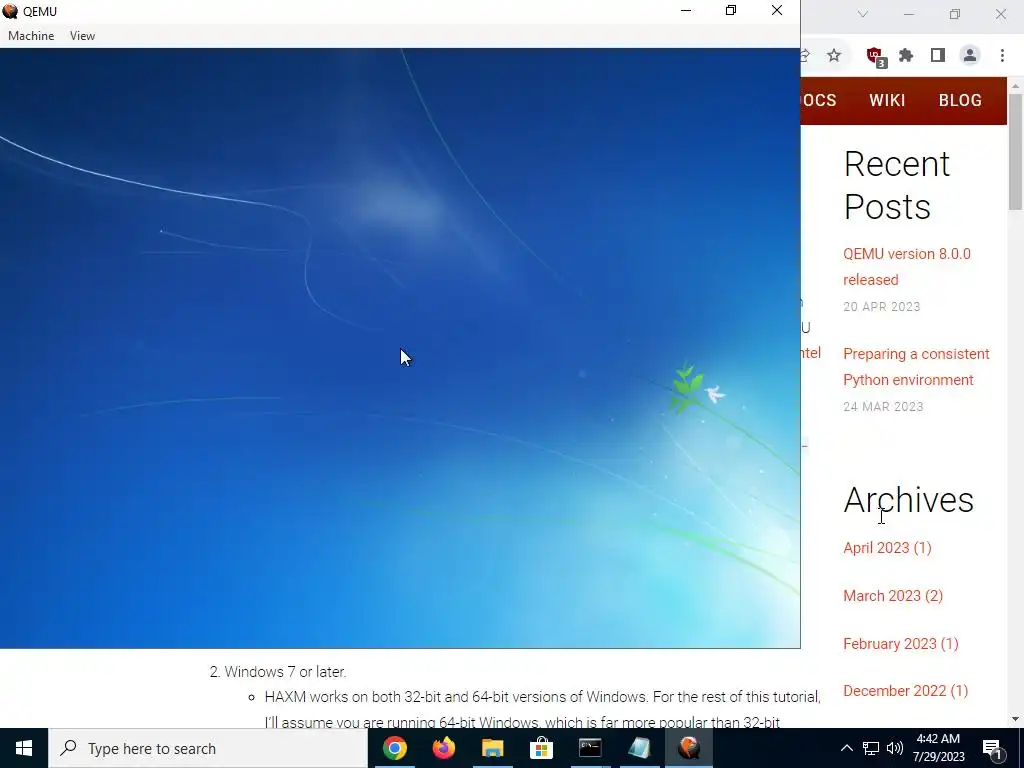Open the notification center icon
Screen dimensions: 1024x768
[993, 748]
